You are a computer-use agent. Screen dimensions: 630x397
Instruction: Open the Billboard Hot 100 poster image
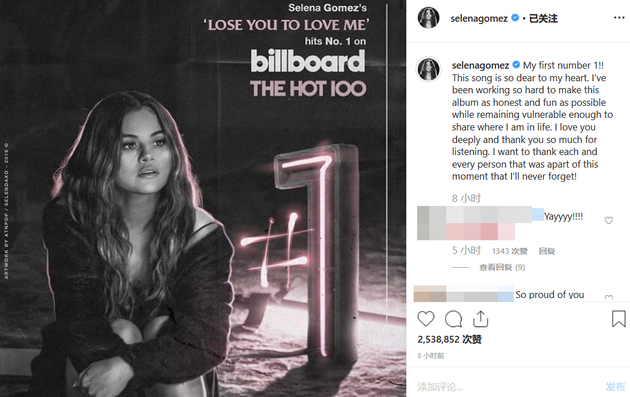[203, 198]
